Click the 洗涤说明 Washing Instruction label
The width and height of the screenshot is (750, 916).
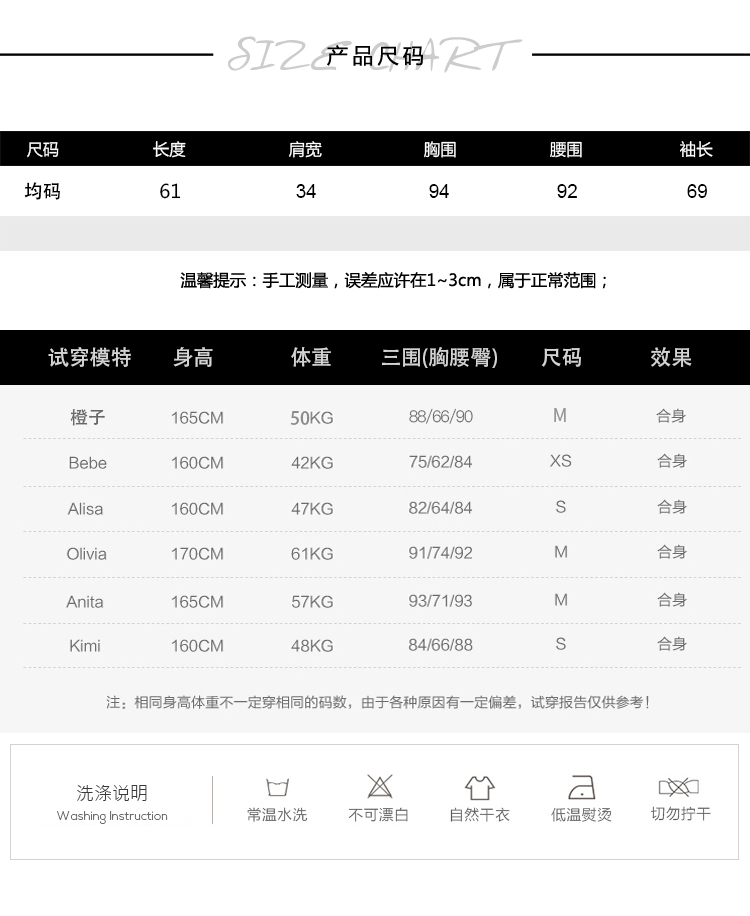click(x=112, y=802)
